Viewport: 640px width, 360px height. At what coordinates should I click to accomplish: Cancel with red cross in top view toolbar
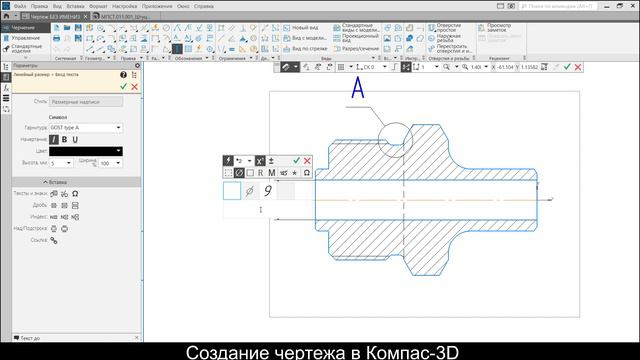tap(578, 67)
